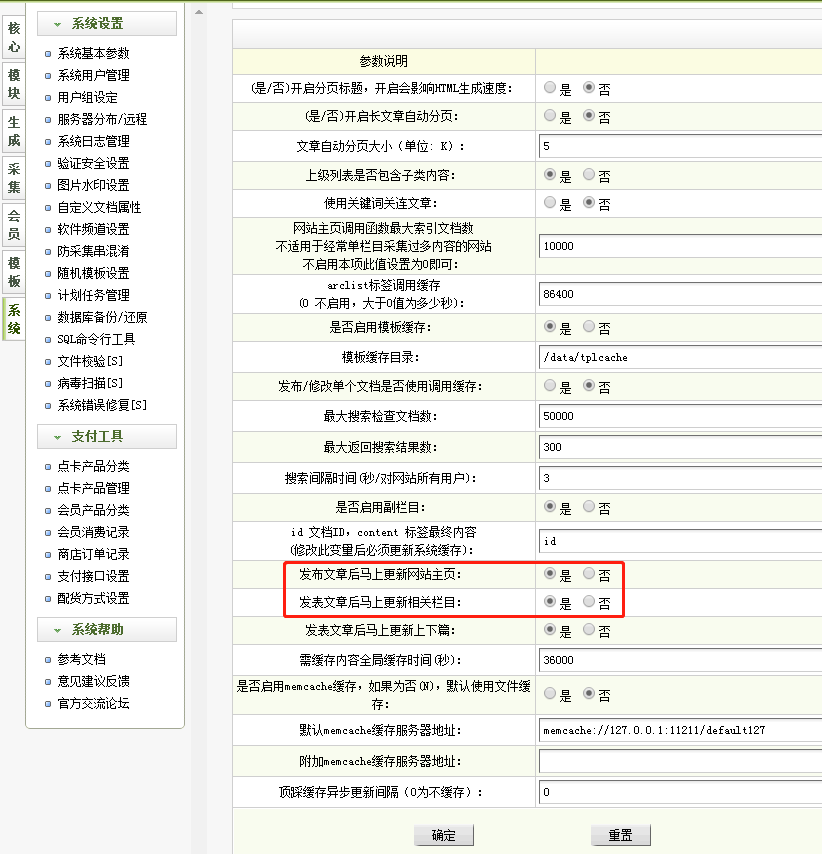Open 会员产品分类
This screenshot has height=854, width=822.
93,510
